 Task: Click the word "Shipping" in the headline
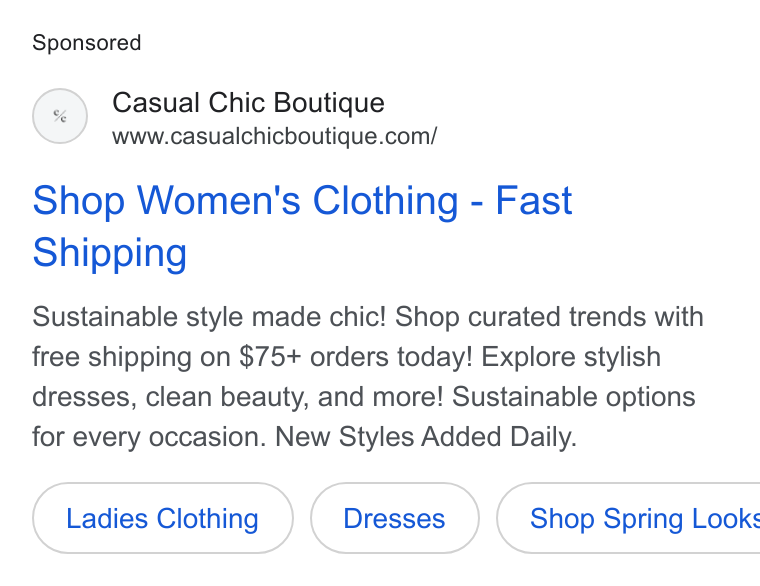(x=110, y=253)
